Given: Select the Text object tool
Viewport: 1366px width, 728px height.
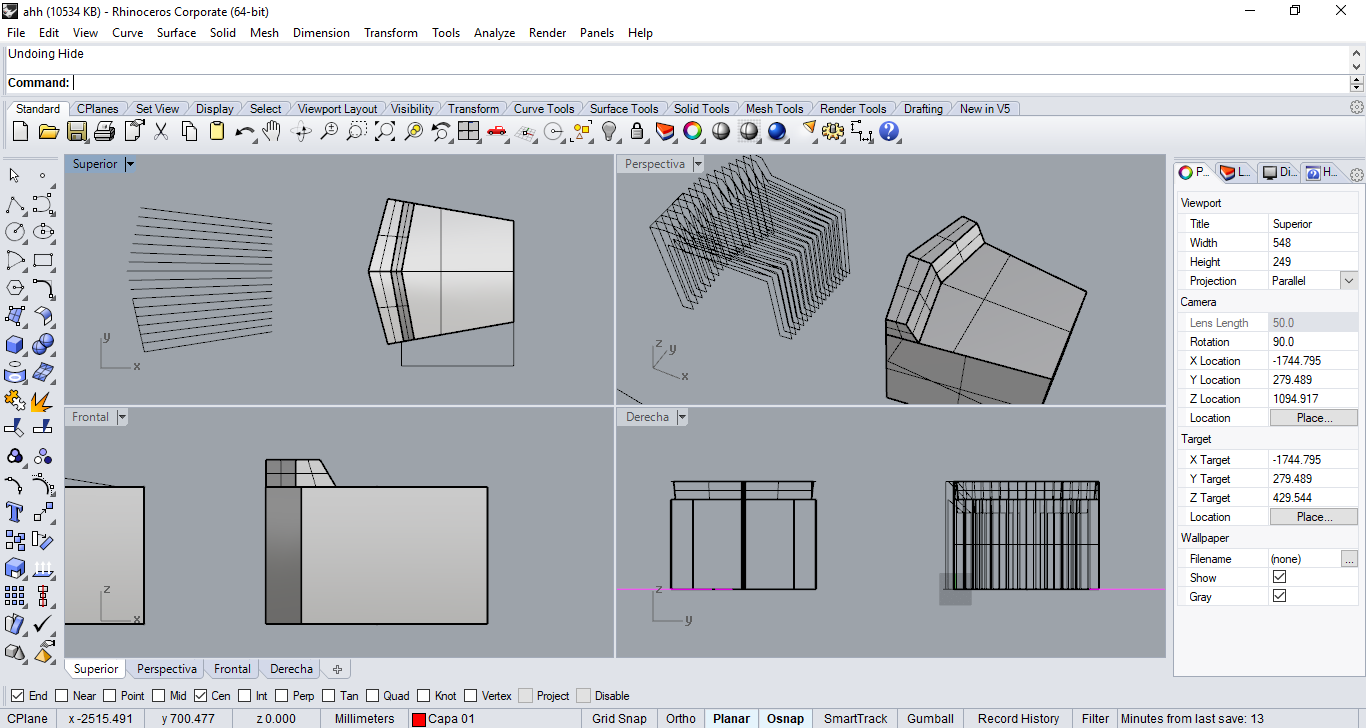Looking at the screenshot, I should (x=15, y=512).
